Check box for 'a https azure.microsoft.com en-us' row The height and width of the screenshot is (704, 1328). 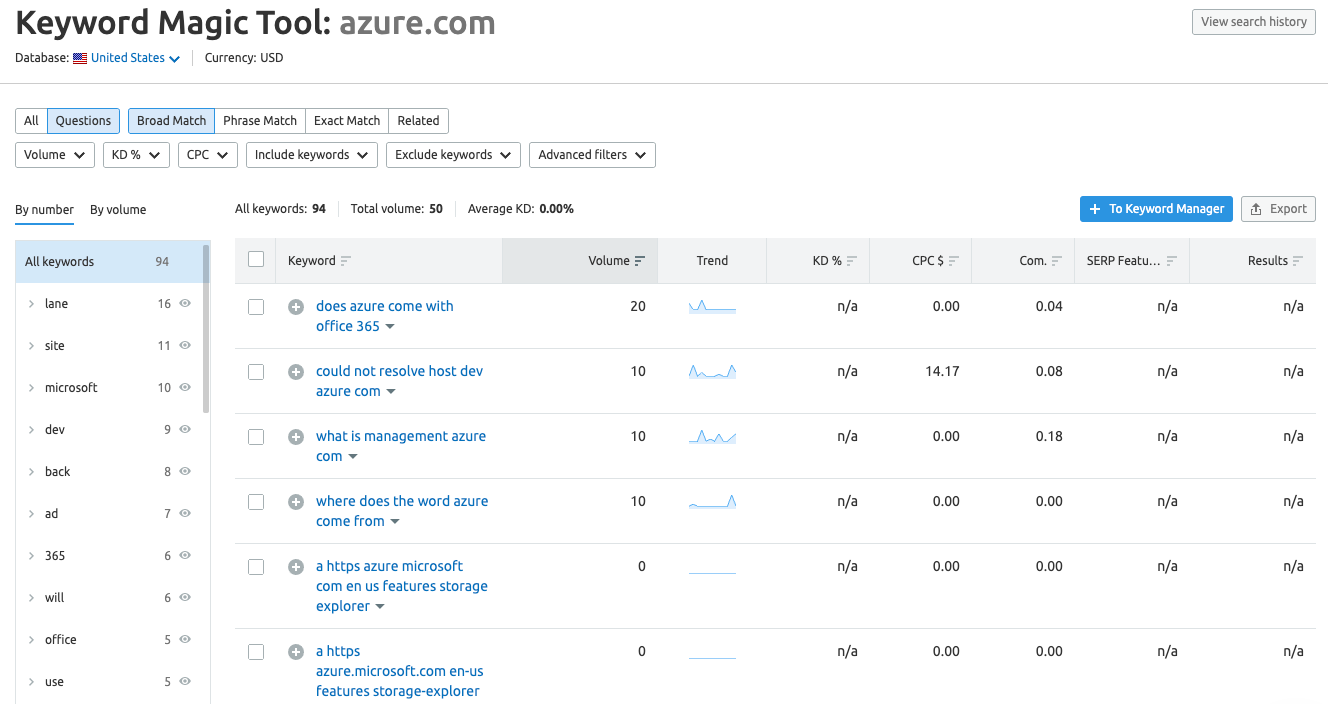tap(256, 652)
